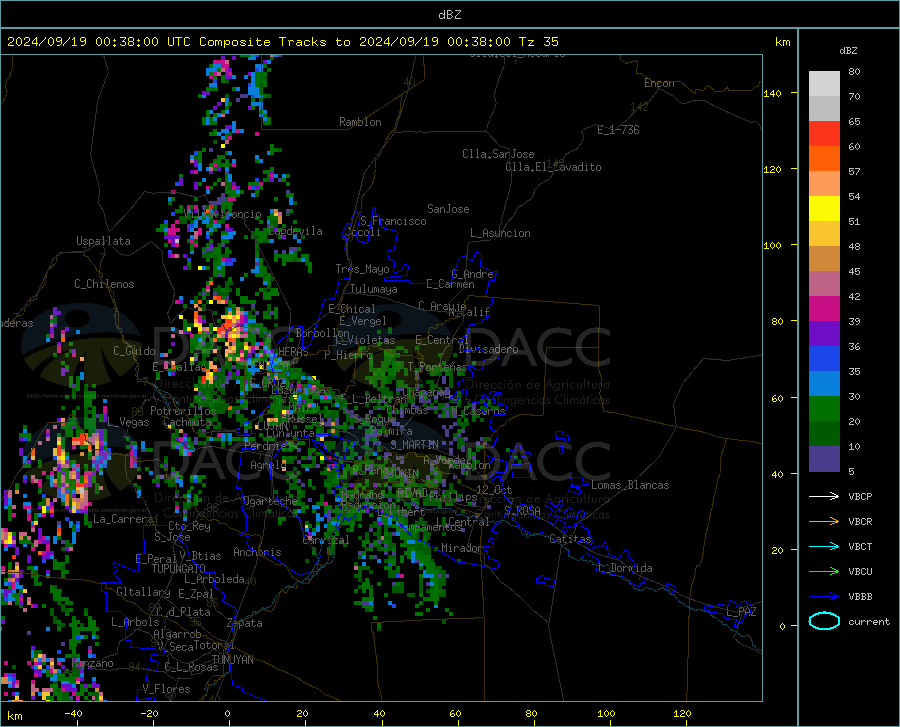Click the Mirador map label
Image resolution: width=900 pixels, height=727 pixels.
point(462,548)
